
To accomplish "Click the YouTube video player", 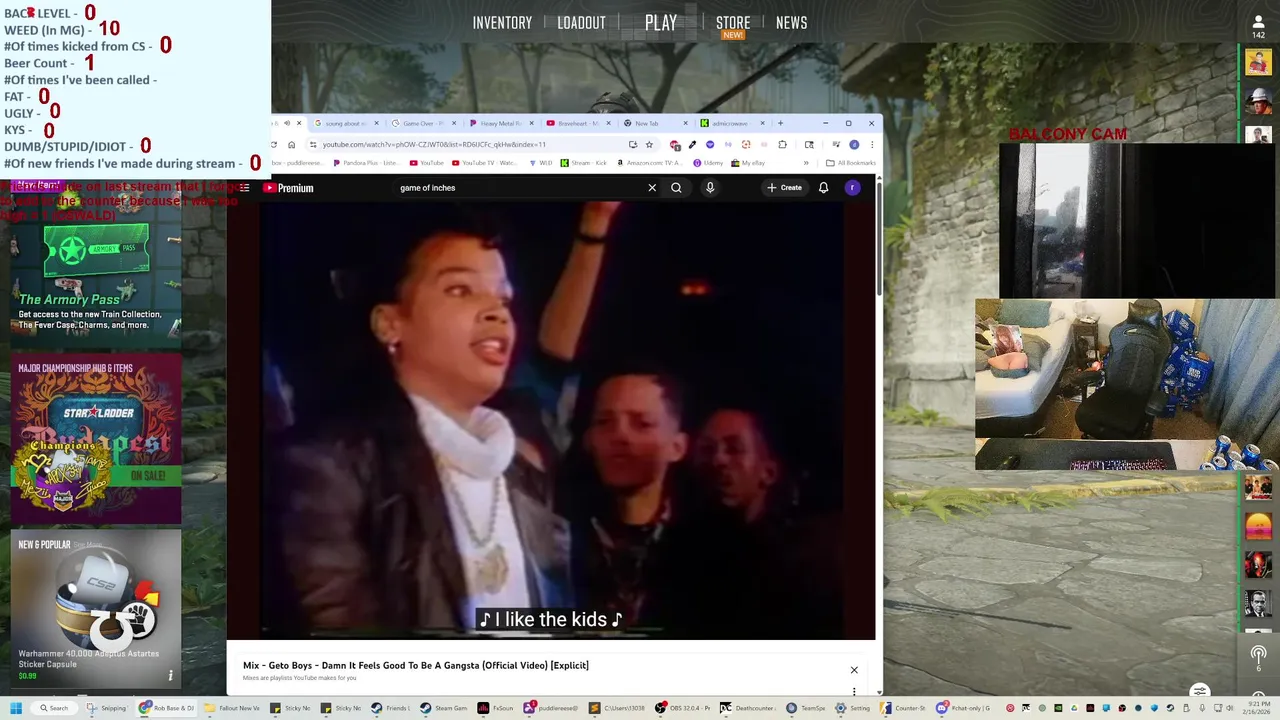I will [551, 420].
